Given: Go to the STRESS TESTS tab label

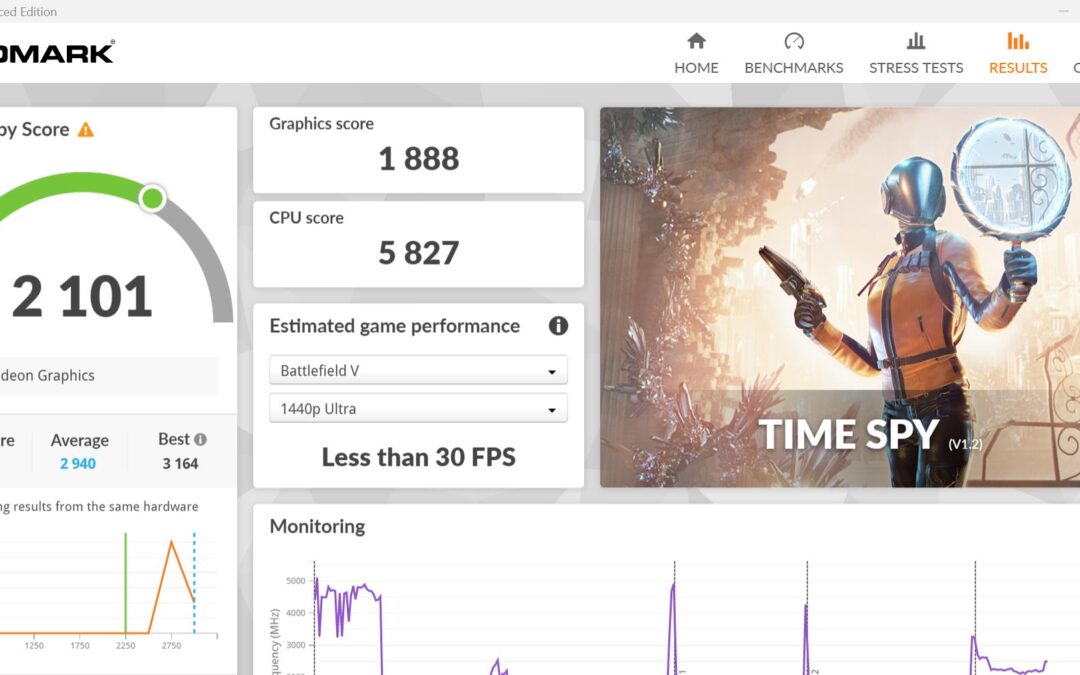Looking at the screenshot, I should tap(916, 68).
